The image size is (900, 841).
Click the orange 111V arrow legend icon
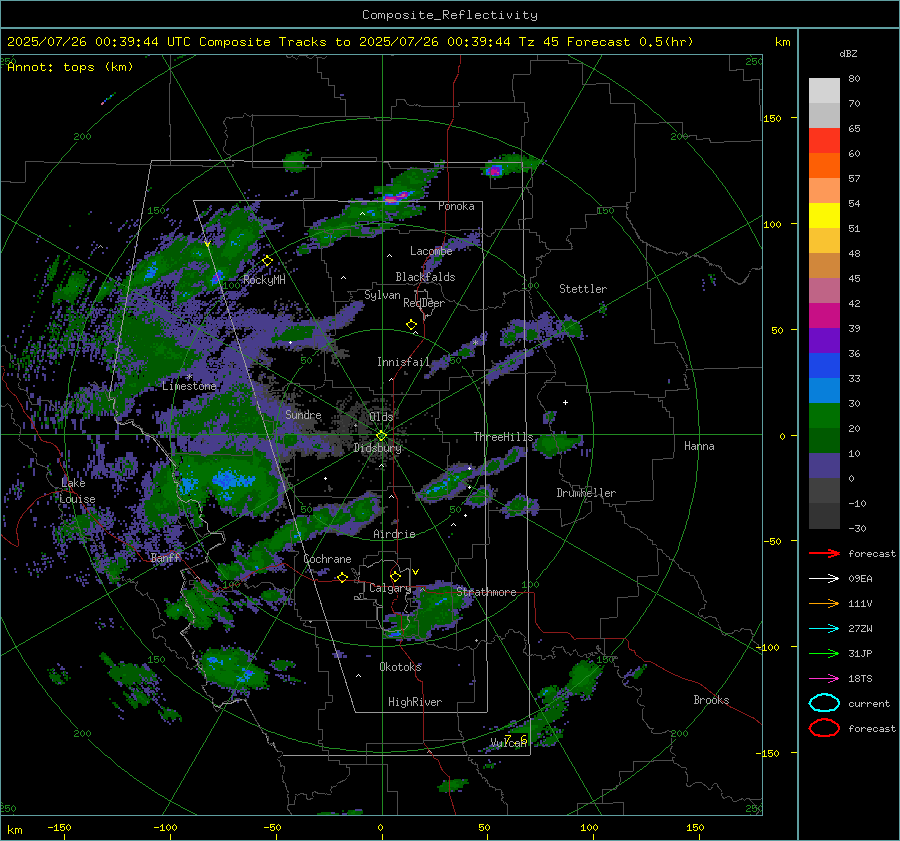(824, 603)
